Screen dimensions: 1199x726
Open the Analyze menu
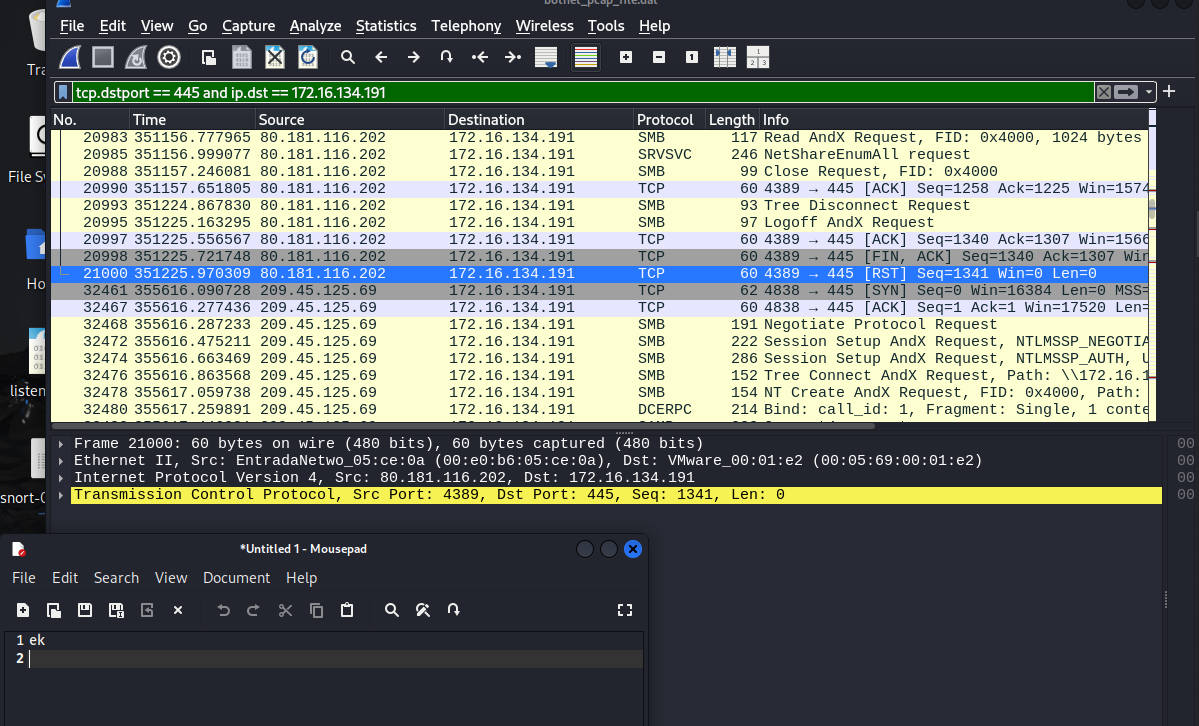315,26
